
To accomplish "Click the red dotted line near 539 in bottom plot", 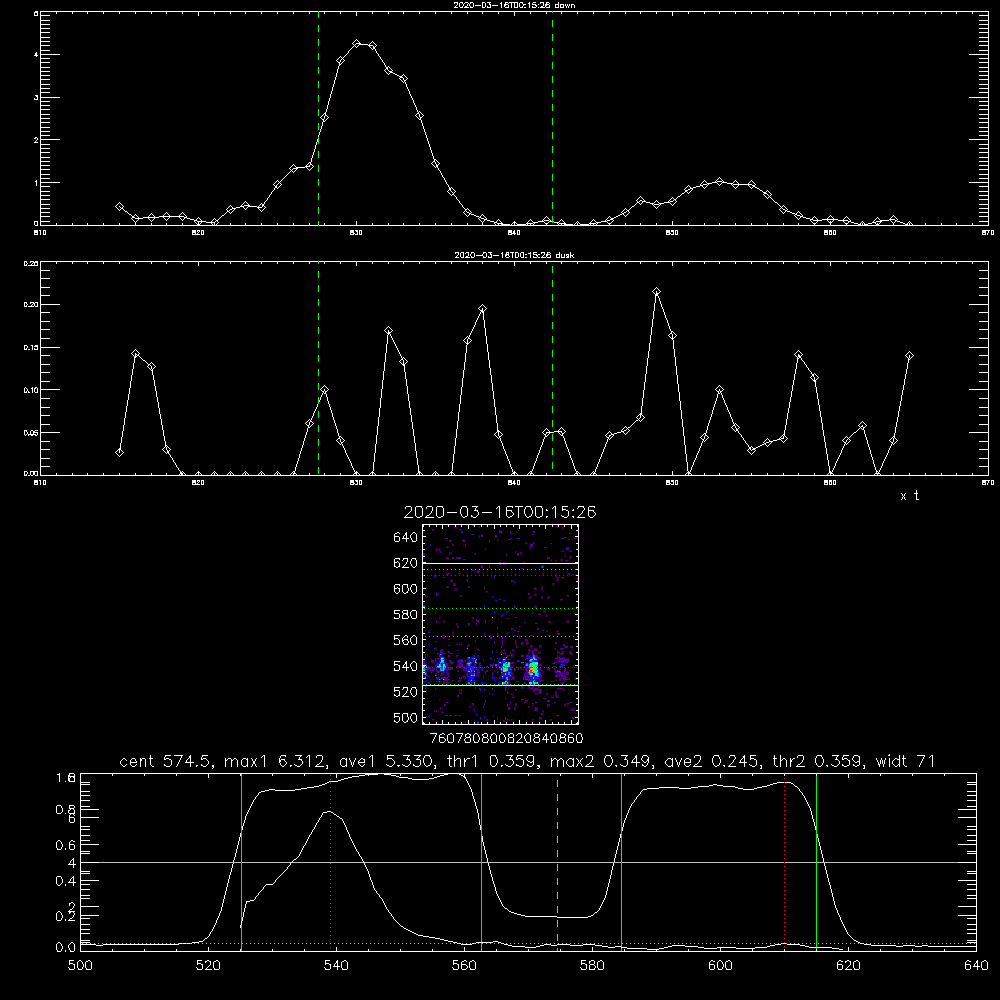I will 330,861.
